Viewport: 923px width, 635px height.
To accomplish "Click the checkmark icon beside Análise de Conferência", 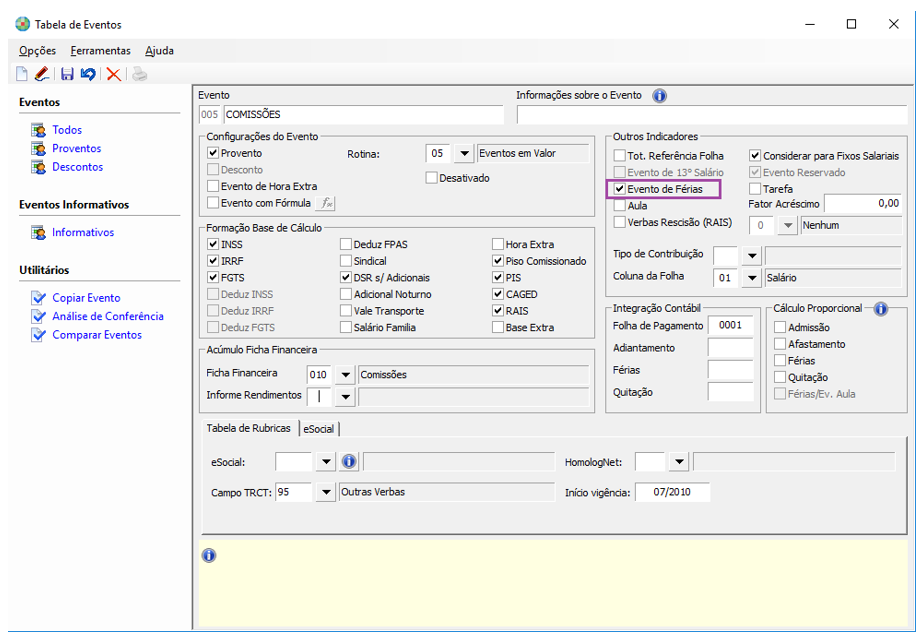I will [x=39, y=316].
